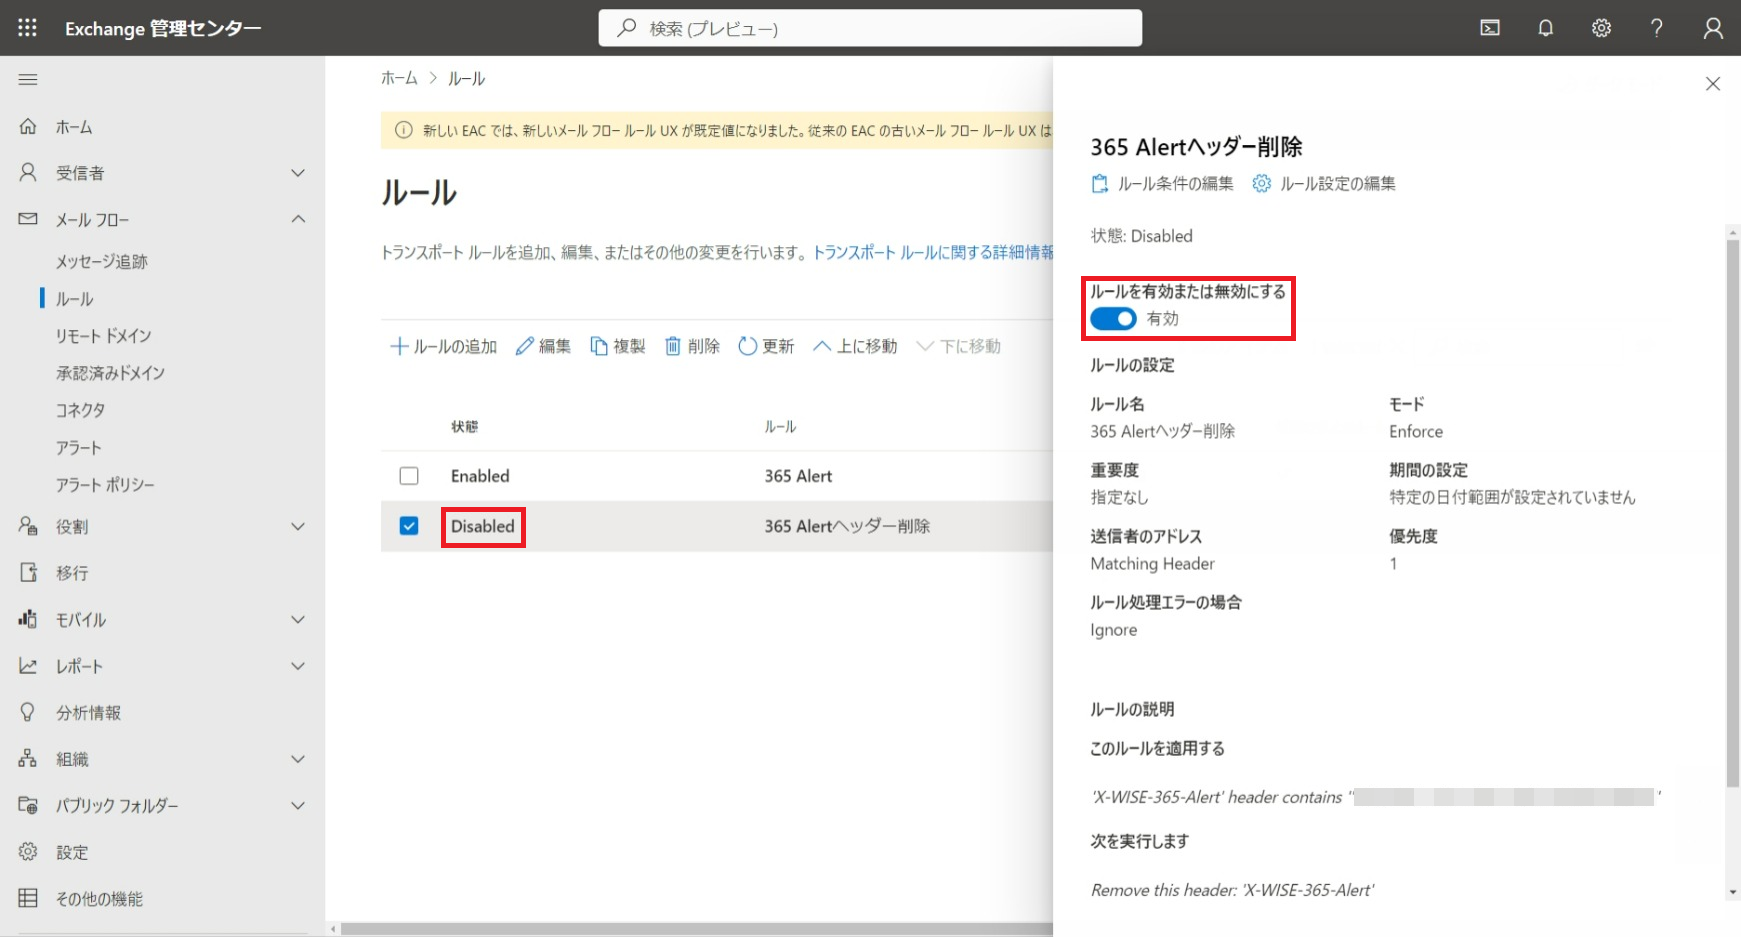Viewport: 1741px width, 937px height.
Task: Collapse the メール フロー navigation section
Action: 297,219
